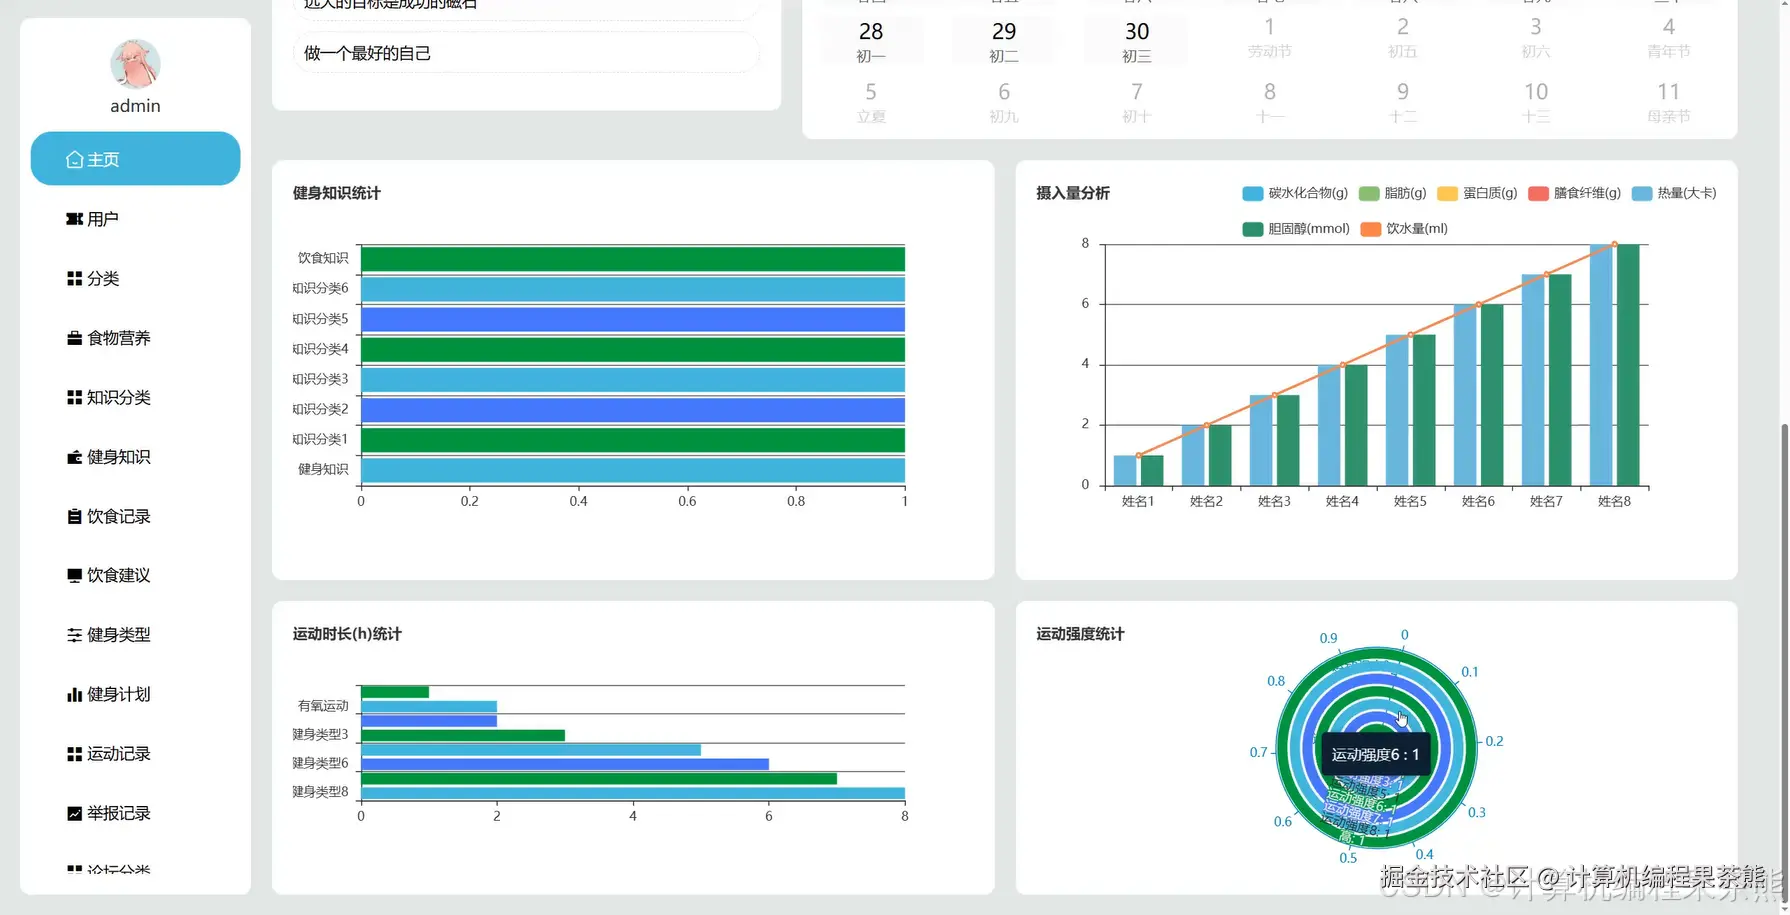Viewport: 1790px width, 915px height.
Task: Click the 饮食知识 green bar
Action: [633, 259]
